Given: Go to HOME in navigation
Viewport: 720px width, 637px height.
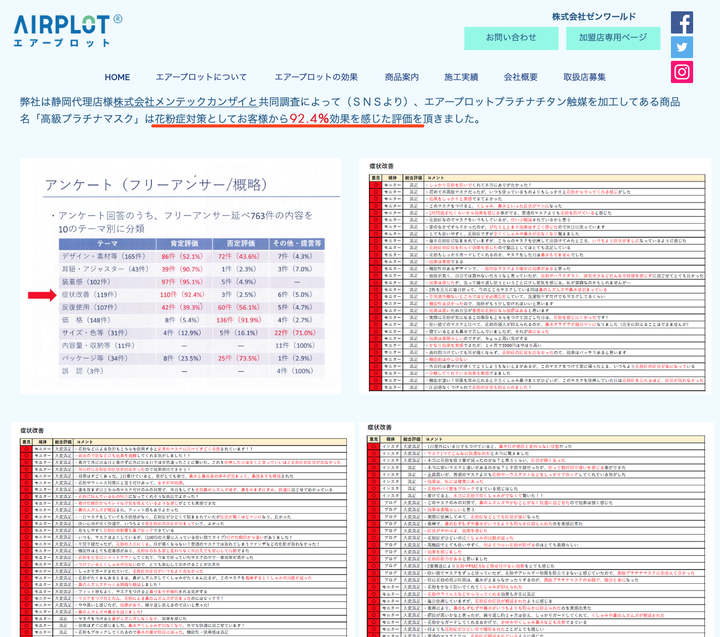Looking at the screenshot, I should point(117,77).
